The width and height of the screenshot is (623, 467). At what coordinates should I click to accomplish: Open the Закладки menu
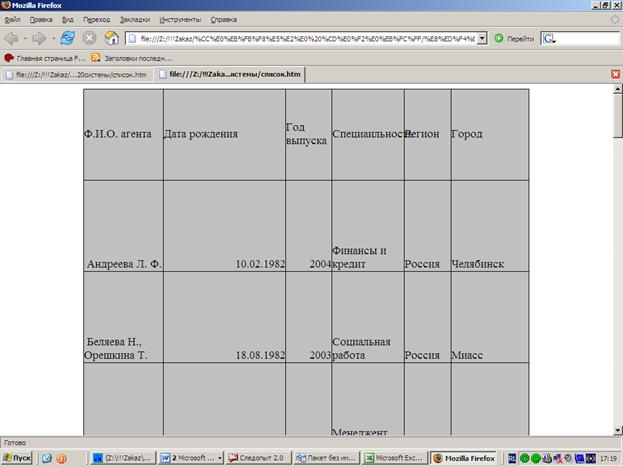135,19
